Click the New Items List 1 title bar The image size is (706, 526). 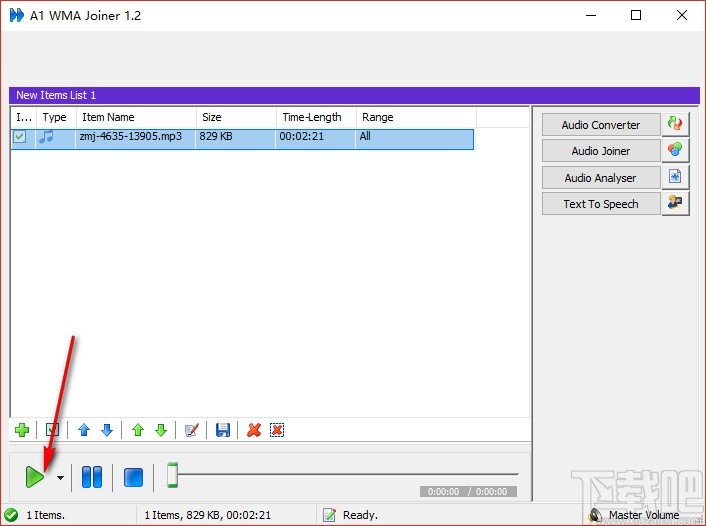click(354, 95)
